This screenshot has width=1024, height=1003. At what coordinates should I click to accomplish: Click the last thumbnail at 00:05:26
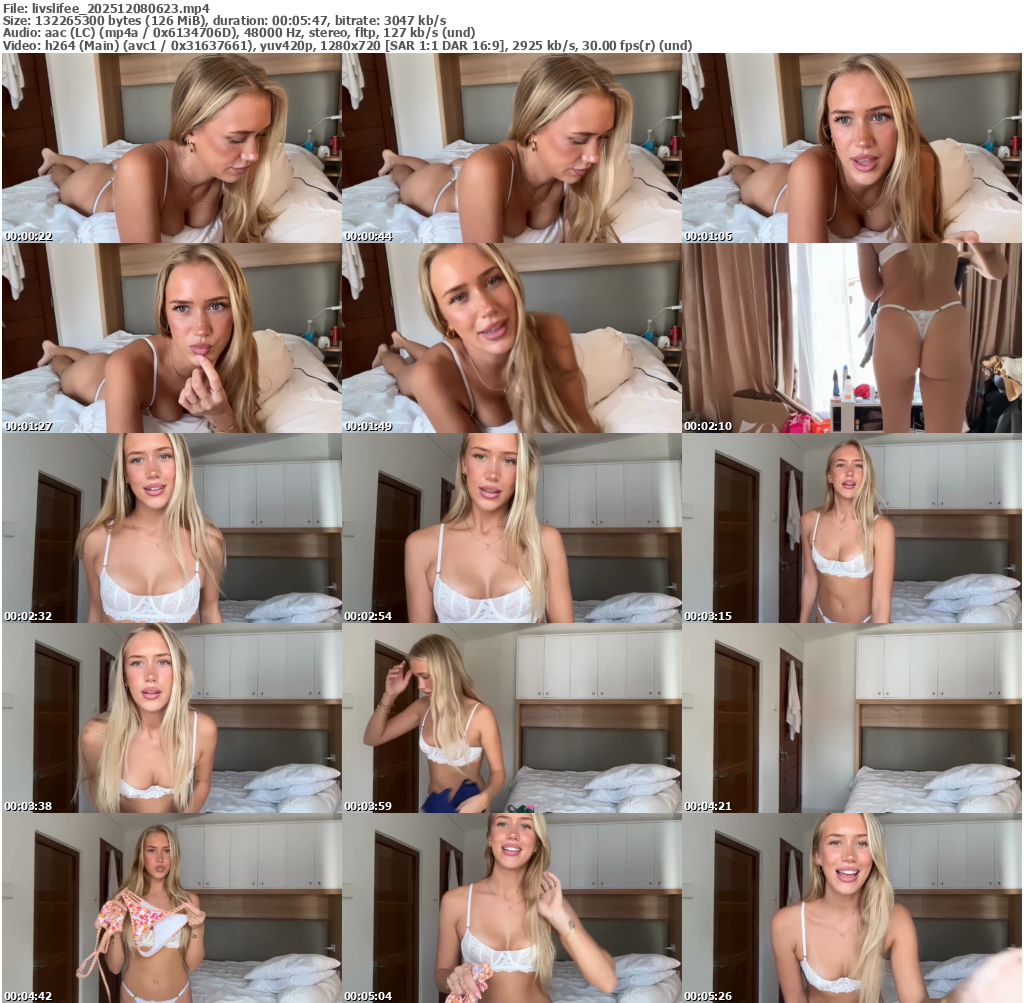851,908
